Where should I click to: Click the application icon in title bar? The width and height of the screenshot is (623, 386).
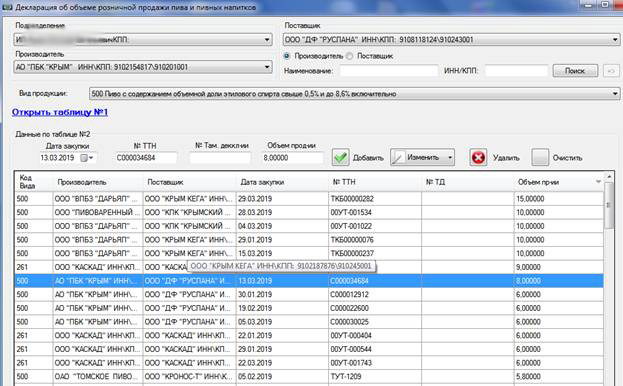coord(7,7)
